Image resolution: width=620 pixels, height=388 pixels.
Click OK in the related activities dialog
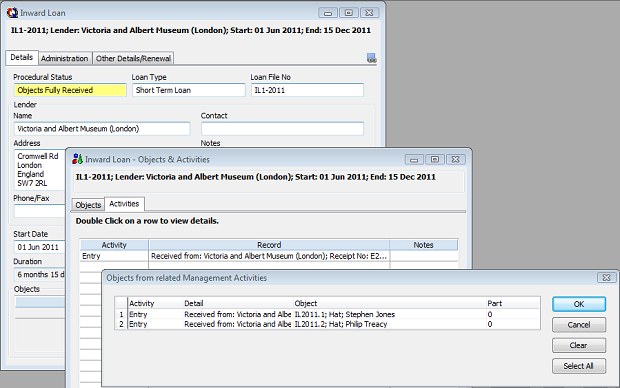(579, 304)
